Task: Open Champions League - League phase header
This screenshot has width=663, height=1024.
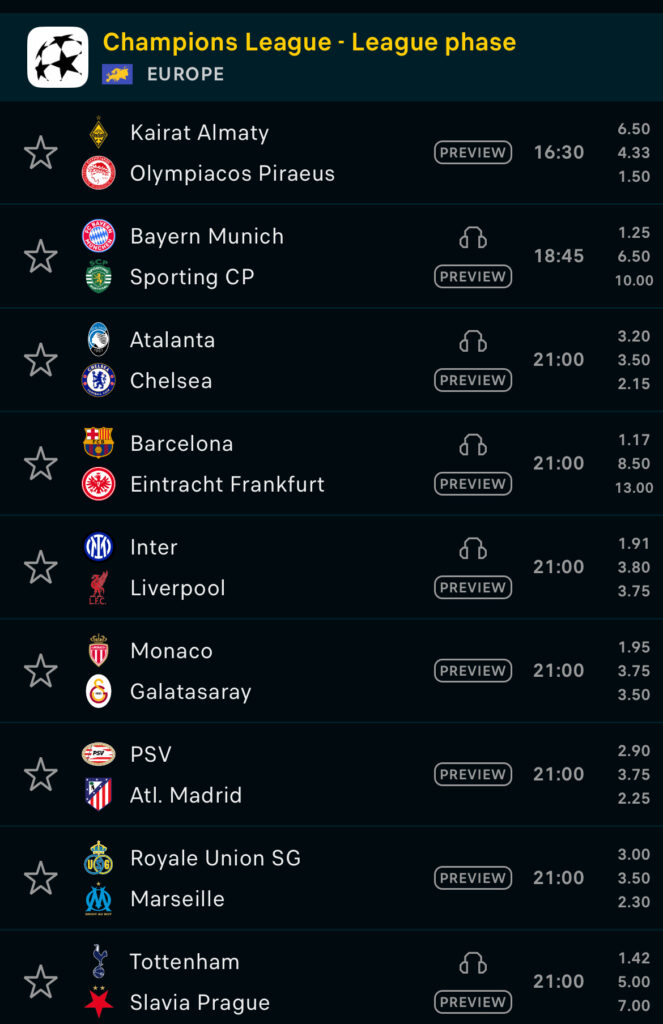Action: (309, 42)
